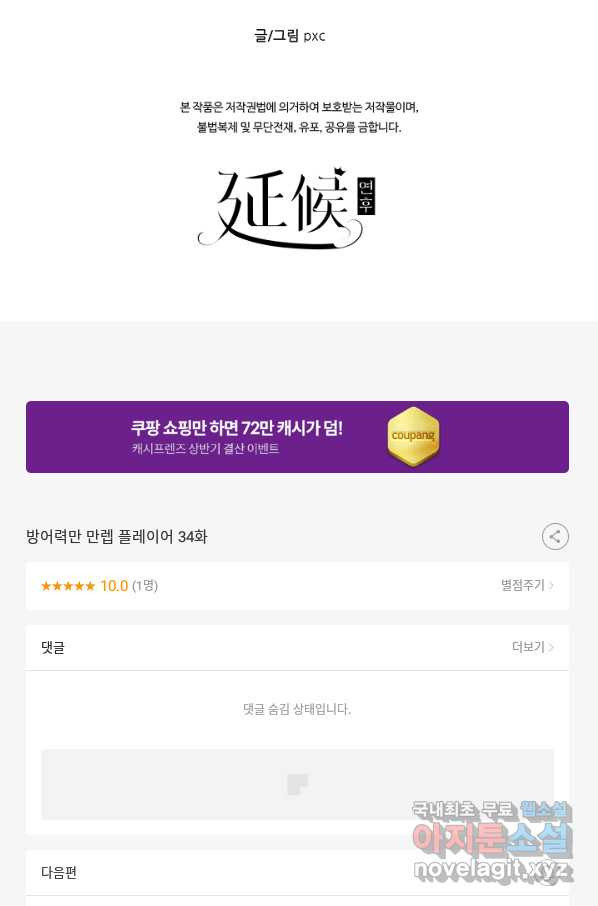Click the 延候 studio logo
The image size is (598, 906).
[287, 209]
